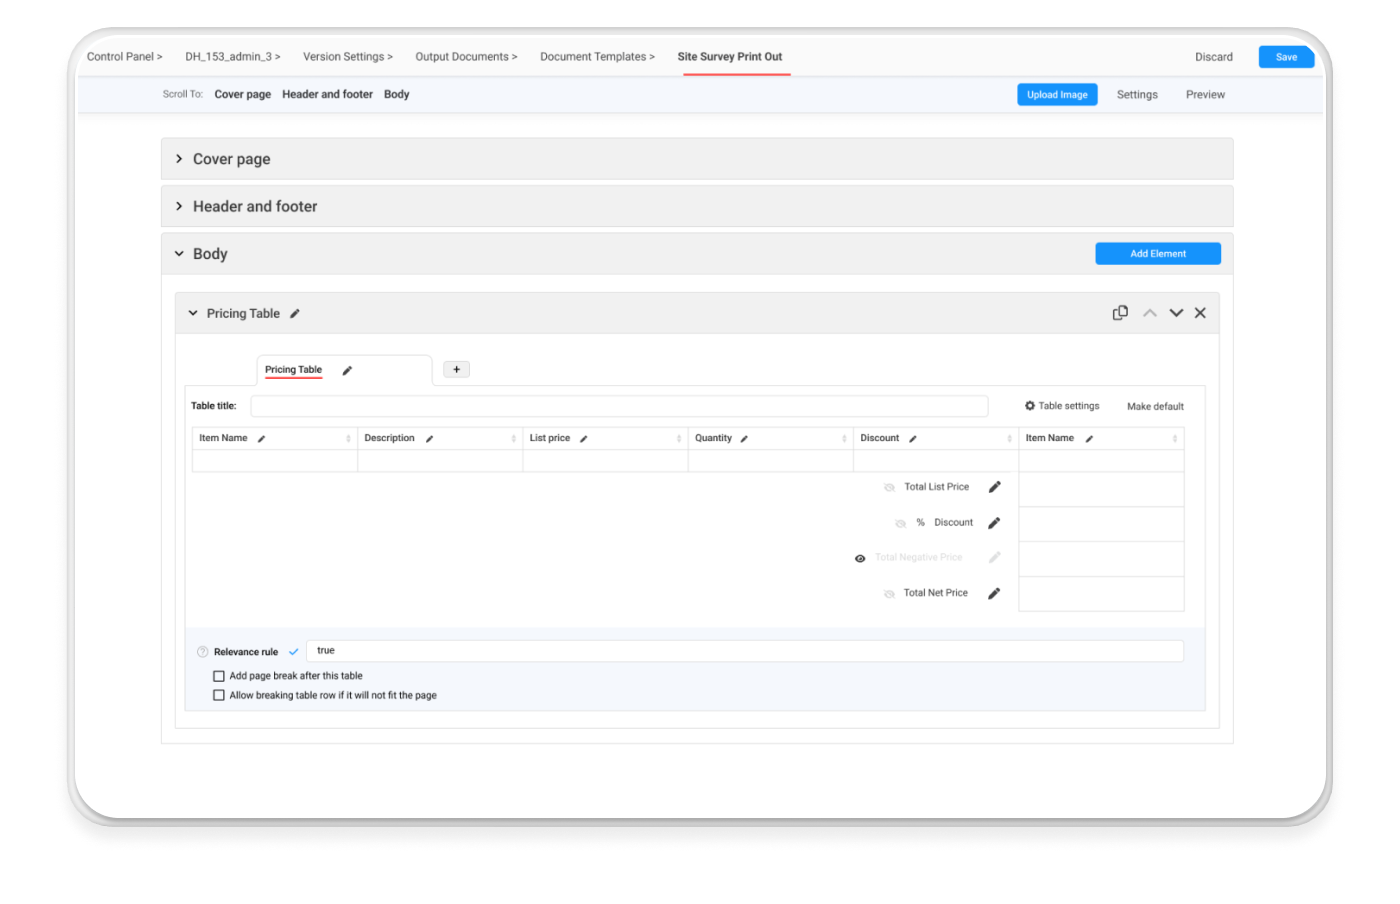This screenshot has height=904, width=1400.
Task: Edit the Pricing Table section name pencil
Action: [x=295, y=314]
